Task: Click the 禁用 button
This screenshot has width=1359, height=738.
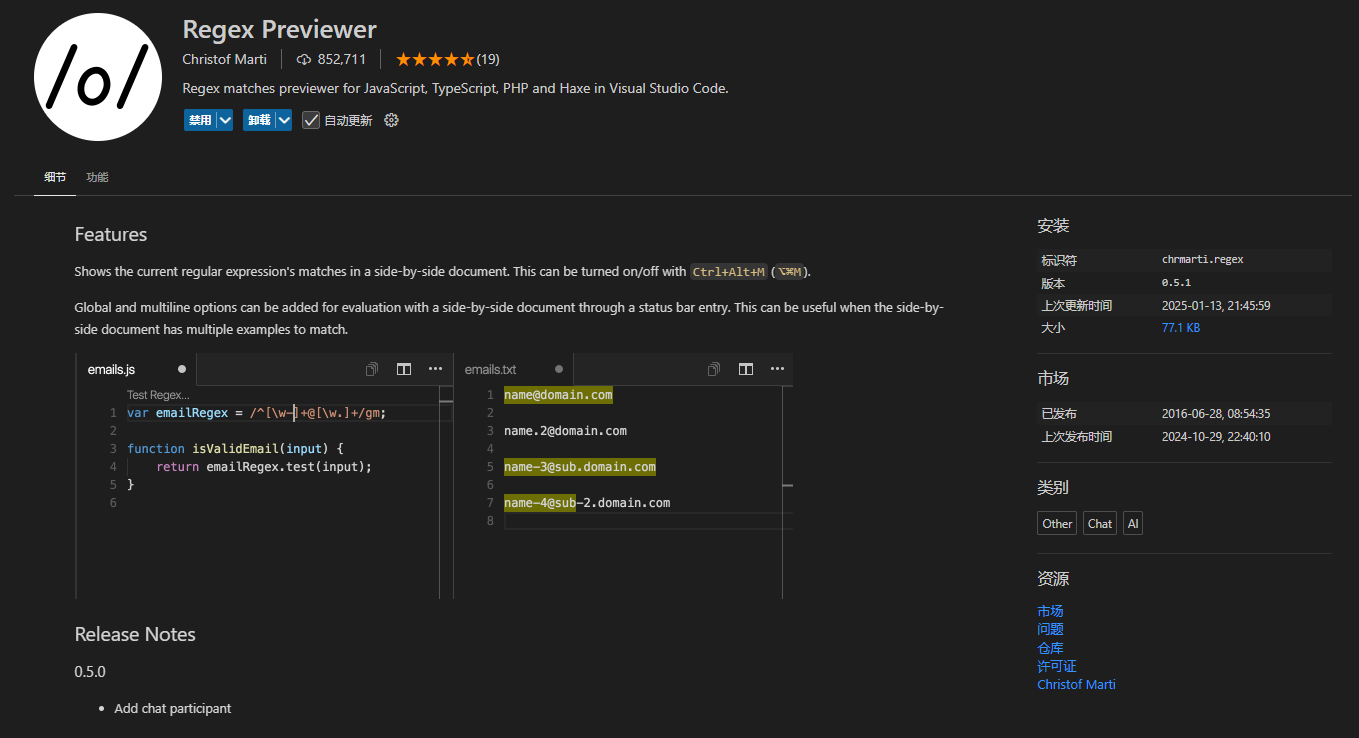Action: (200, 120)
